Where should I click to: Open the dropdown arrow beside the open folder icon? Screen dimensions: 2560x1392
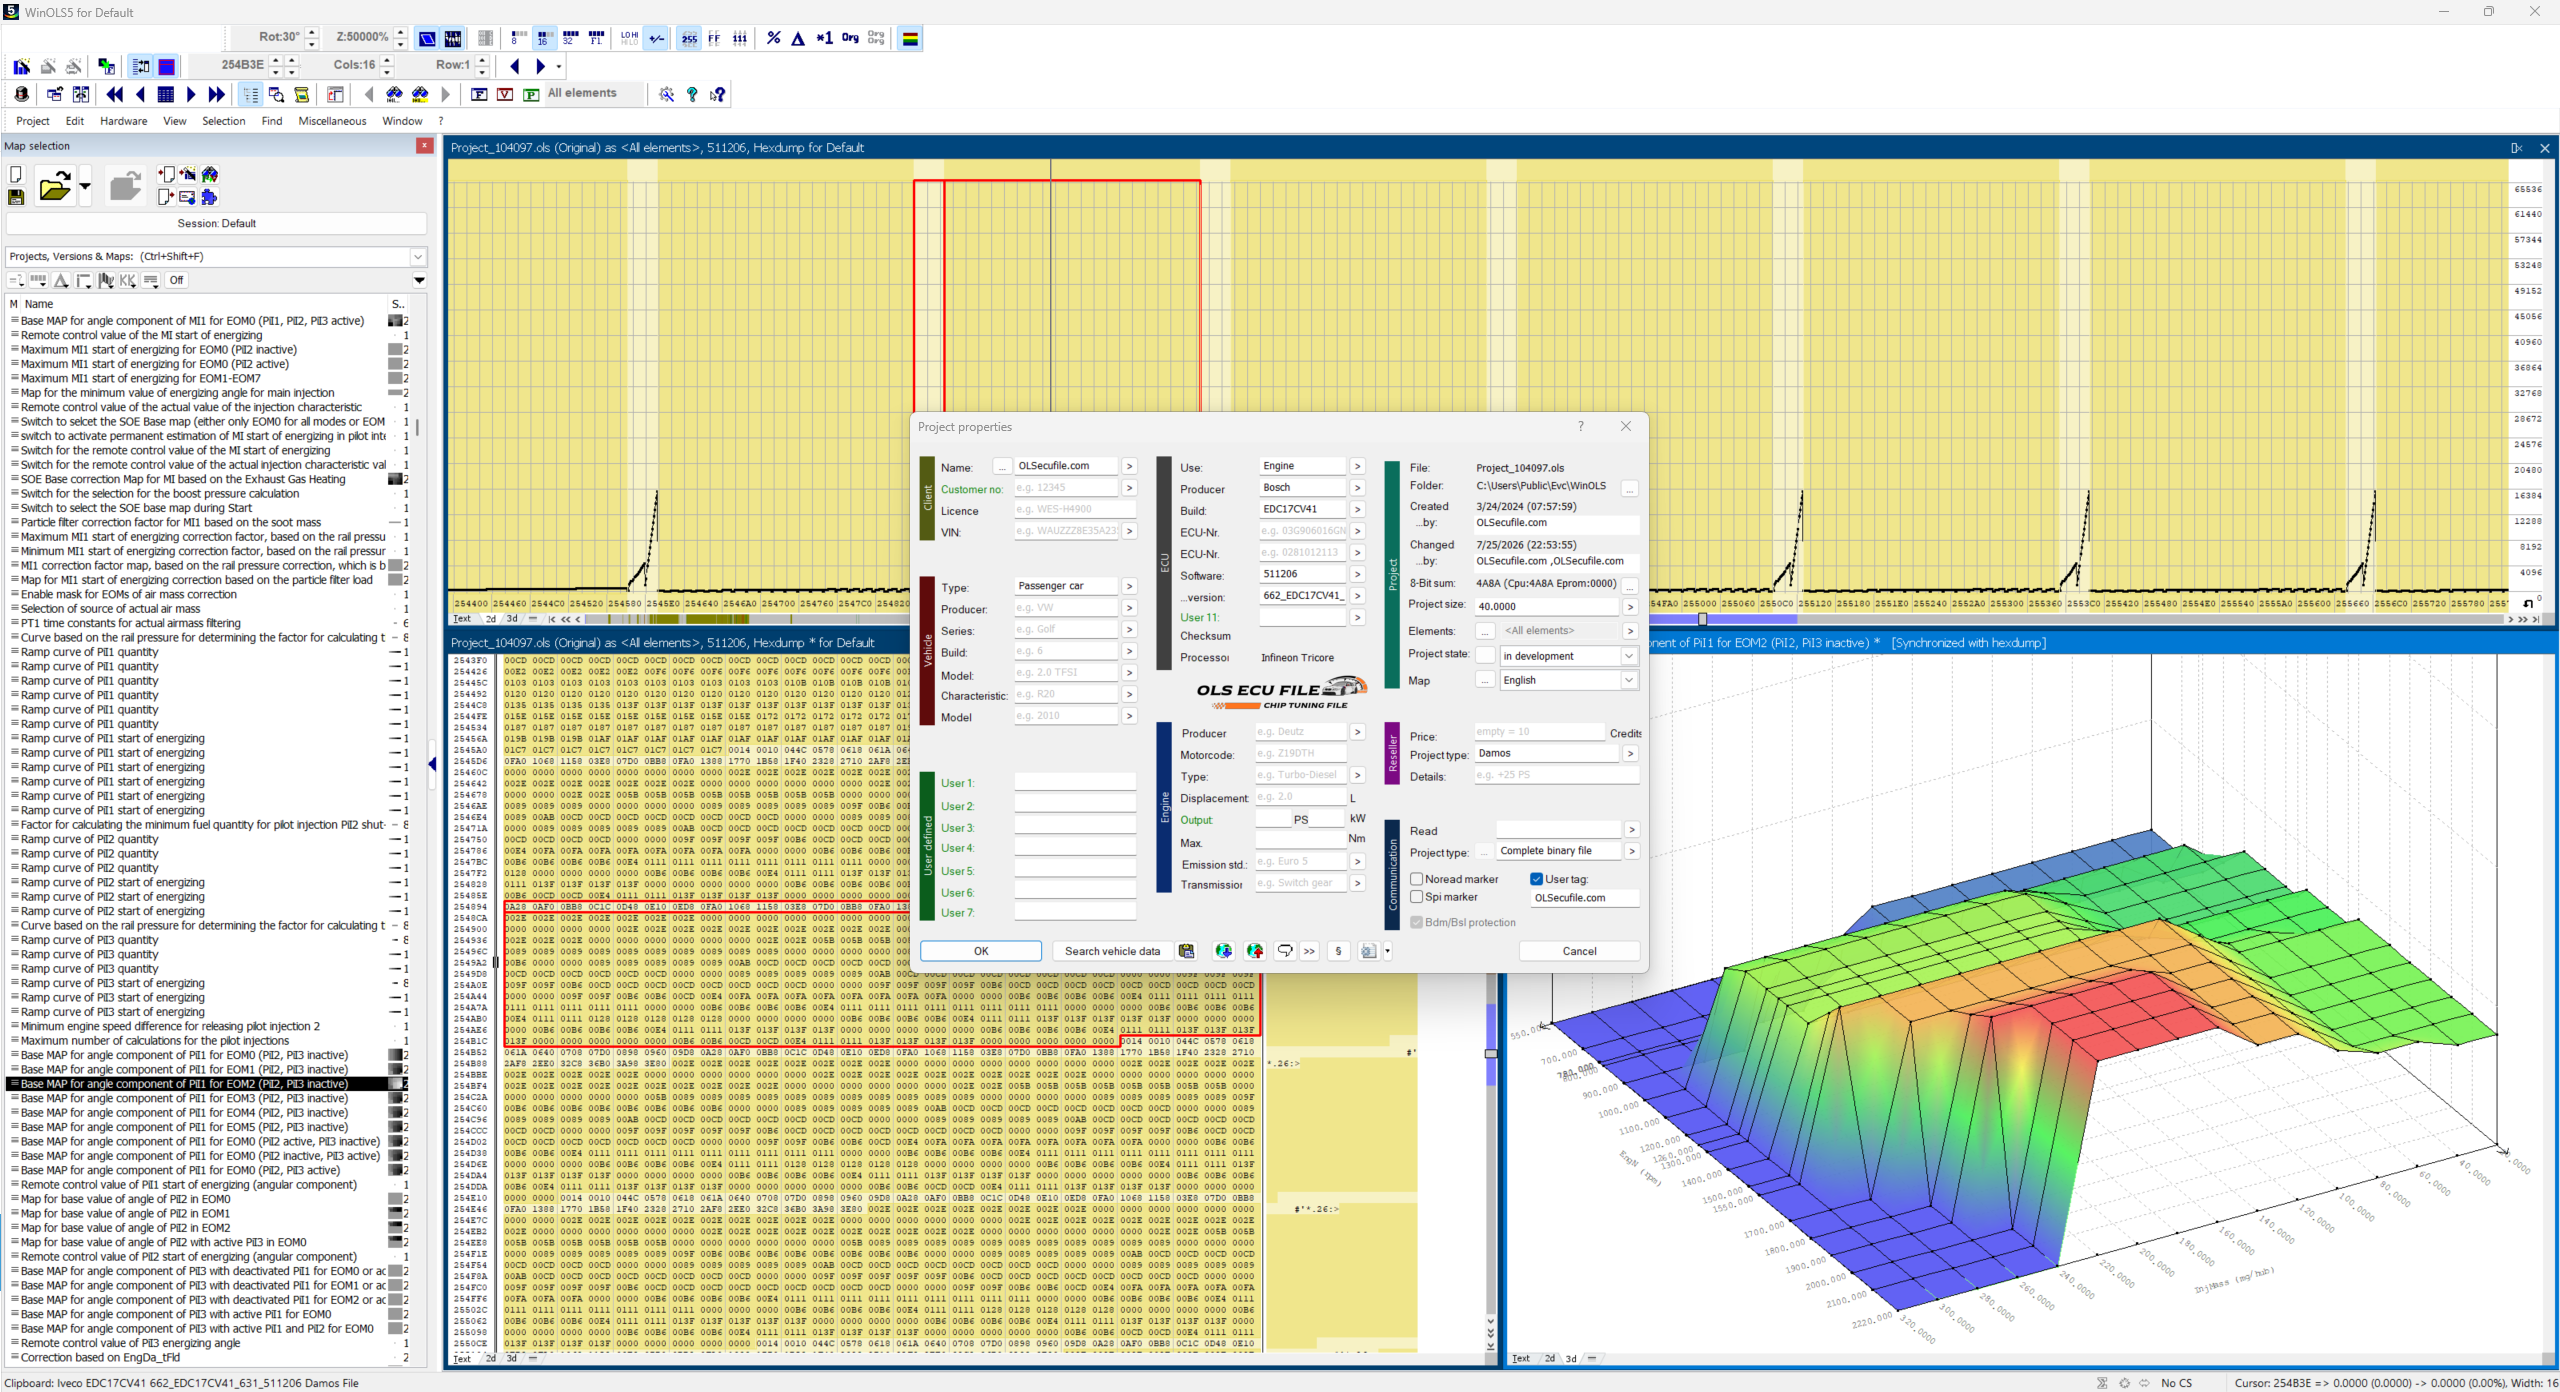85,186
